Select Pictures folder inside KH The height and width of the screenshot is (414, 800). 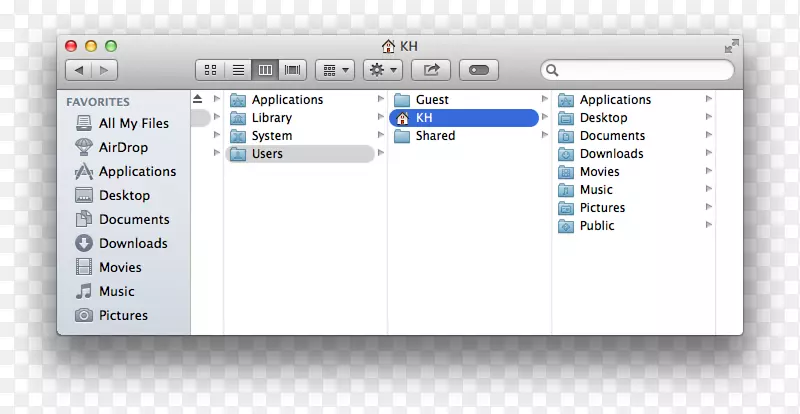[629, 208]
